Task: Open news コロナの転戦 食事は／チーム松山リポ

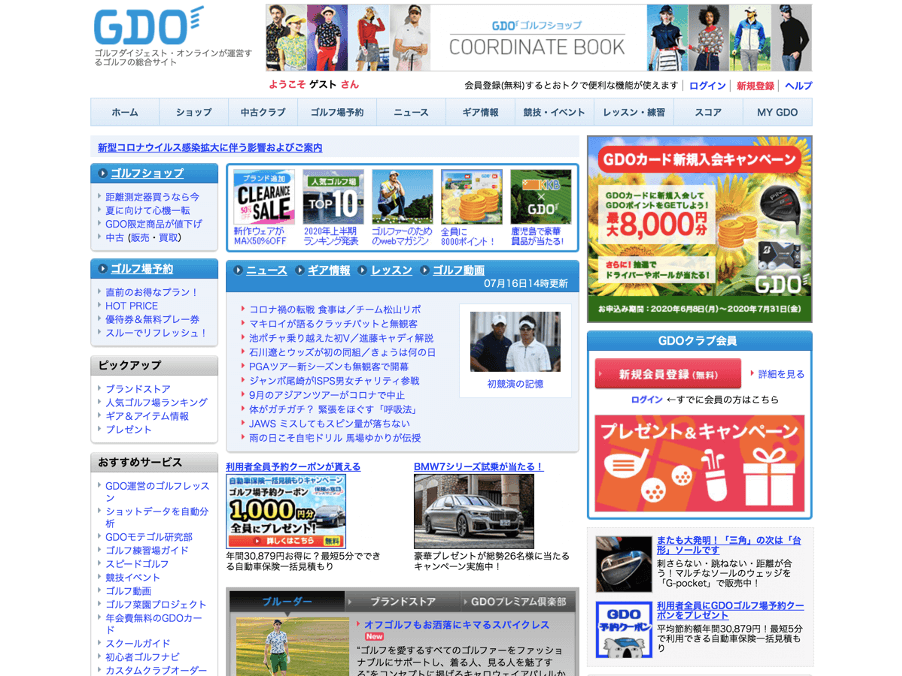Action: click(x=335, y=310)
